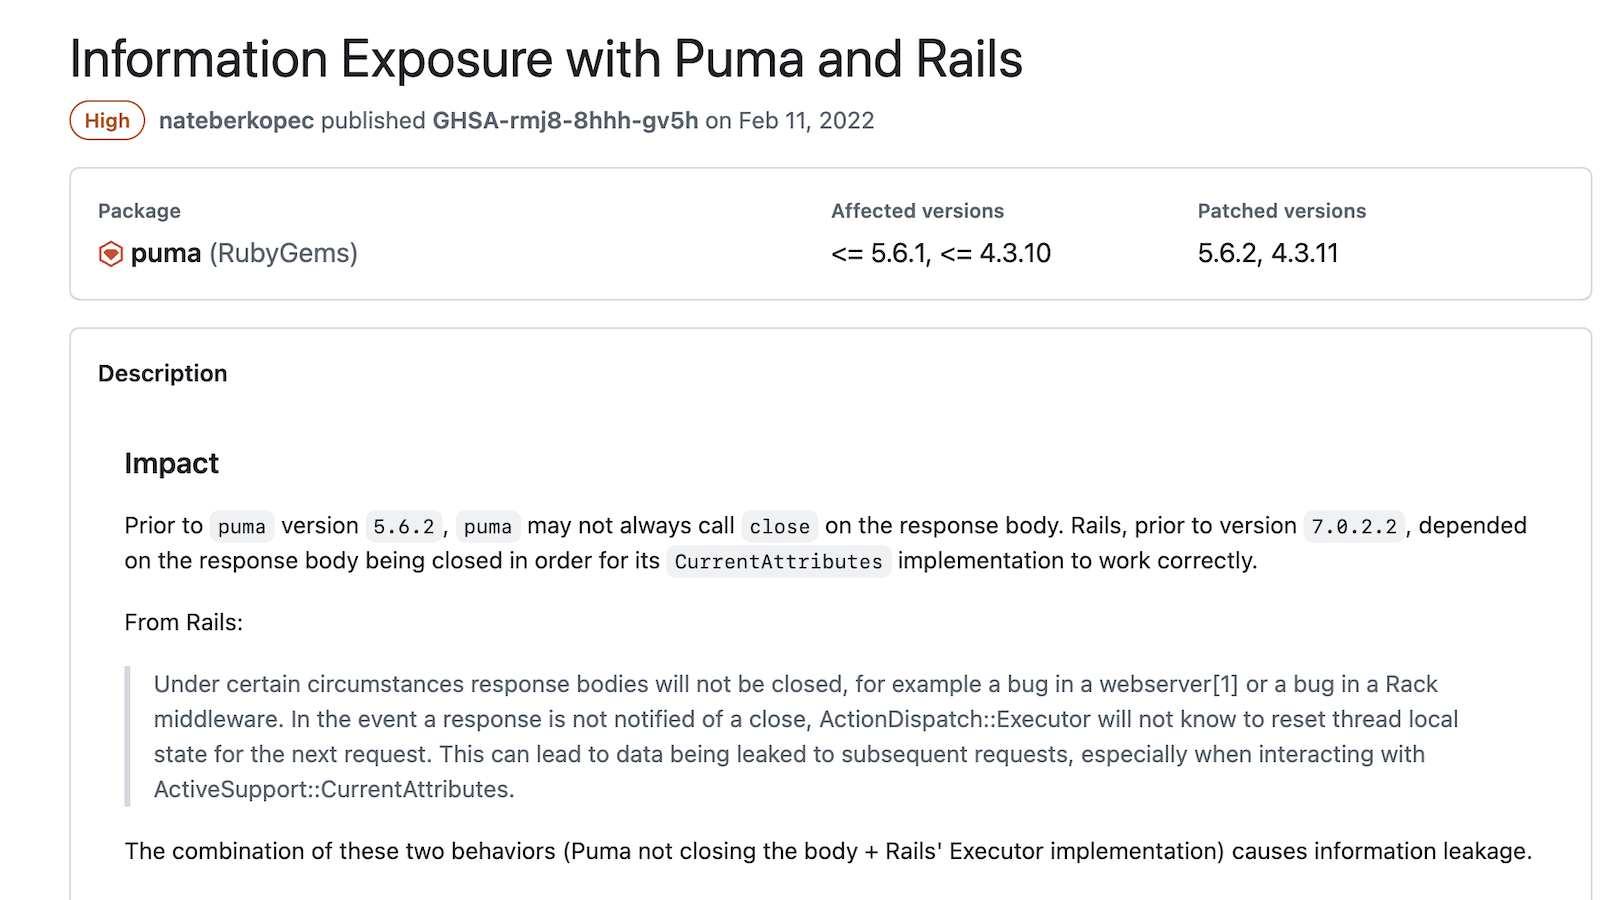Click the 7.0.2.2 version code snippet
The height and width of the screenshot is (900, 1615).
tap(1354, 526)
